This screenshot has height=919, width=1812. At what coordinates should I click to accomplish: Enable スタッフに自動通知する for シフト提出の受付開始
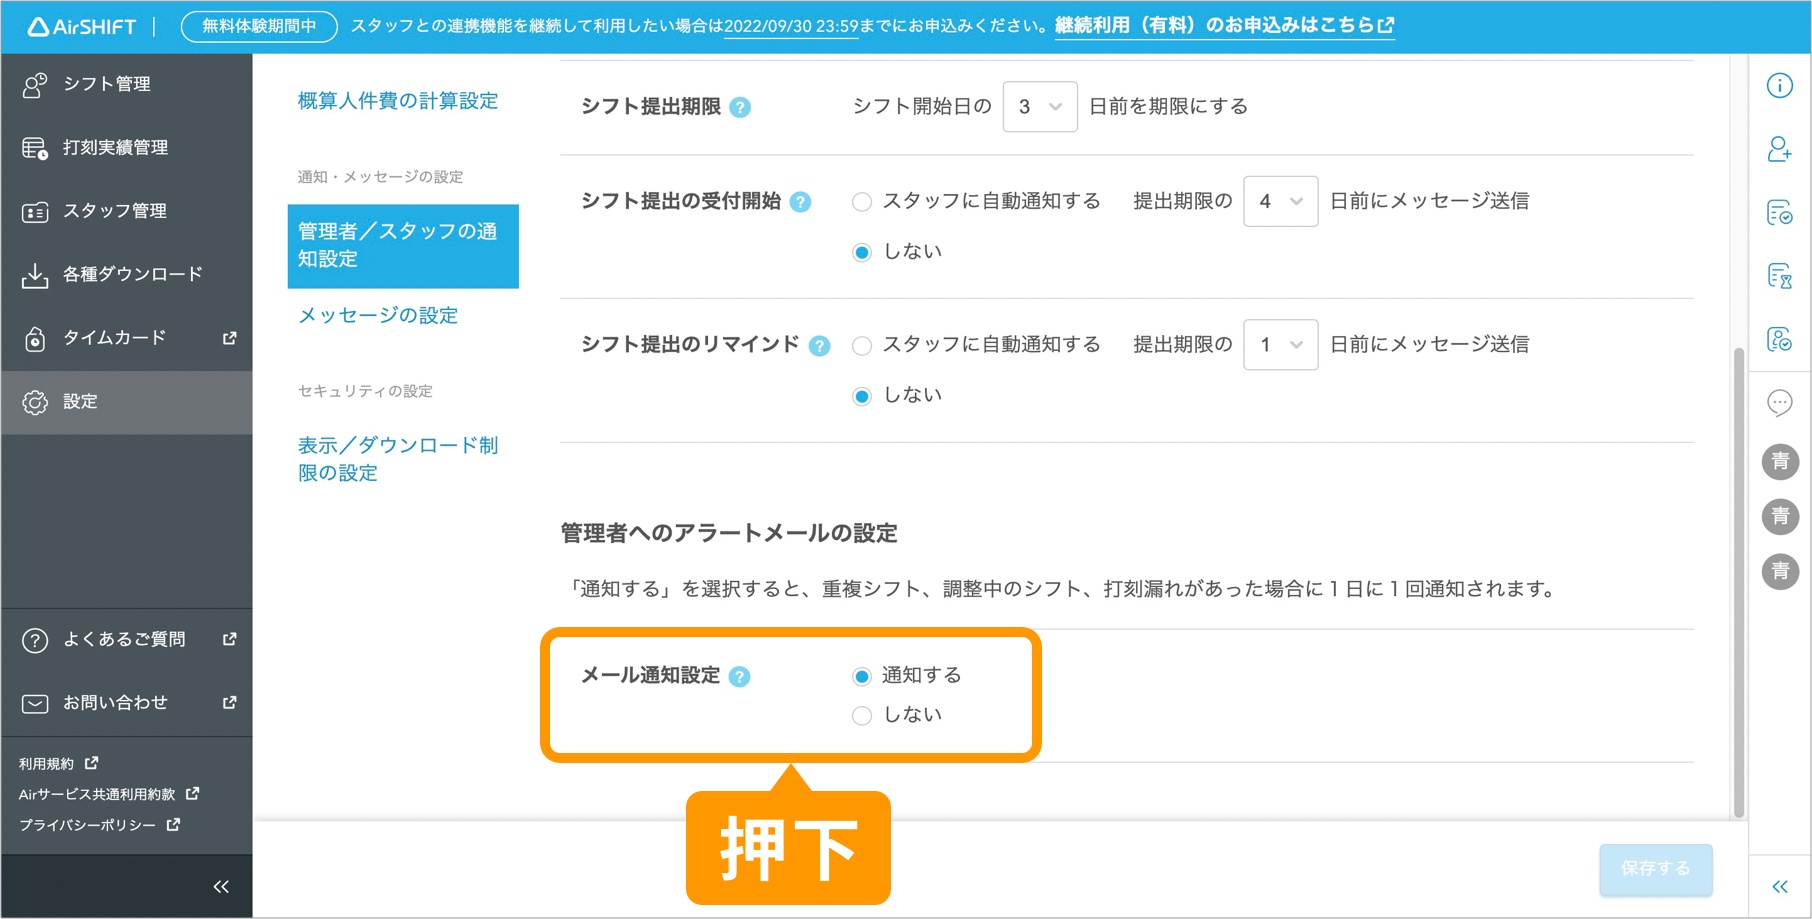click(x=861, y=201)
